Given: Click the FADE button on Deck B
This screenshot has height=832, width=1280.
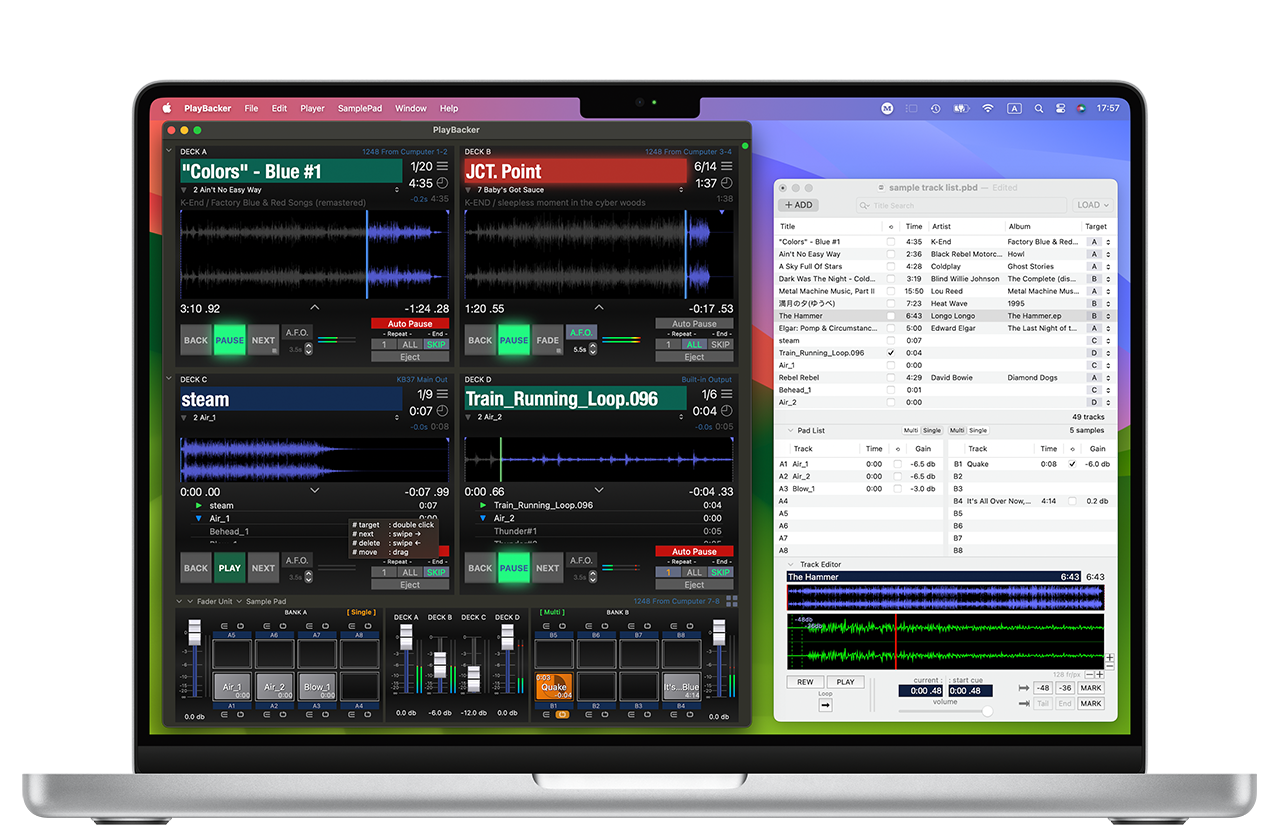Looking at the screenshot, I should coord(547,340).
